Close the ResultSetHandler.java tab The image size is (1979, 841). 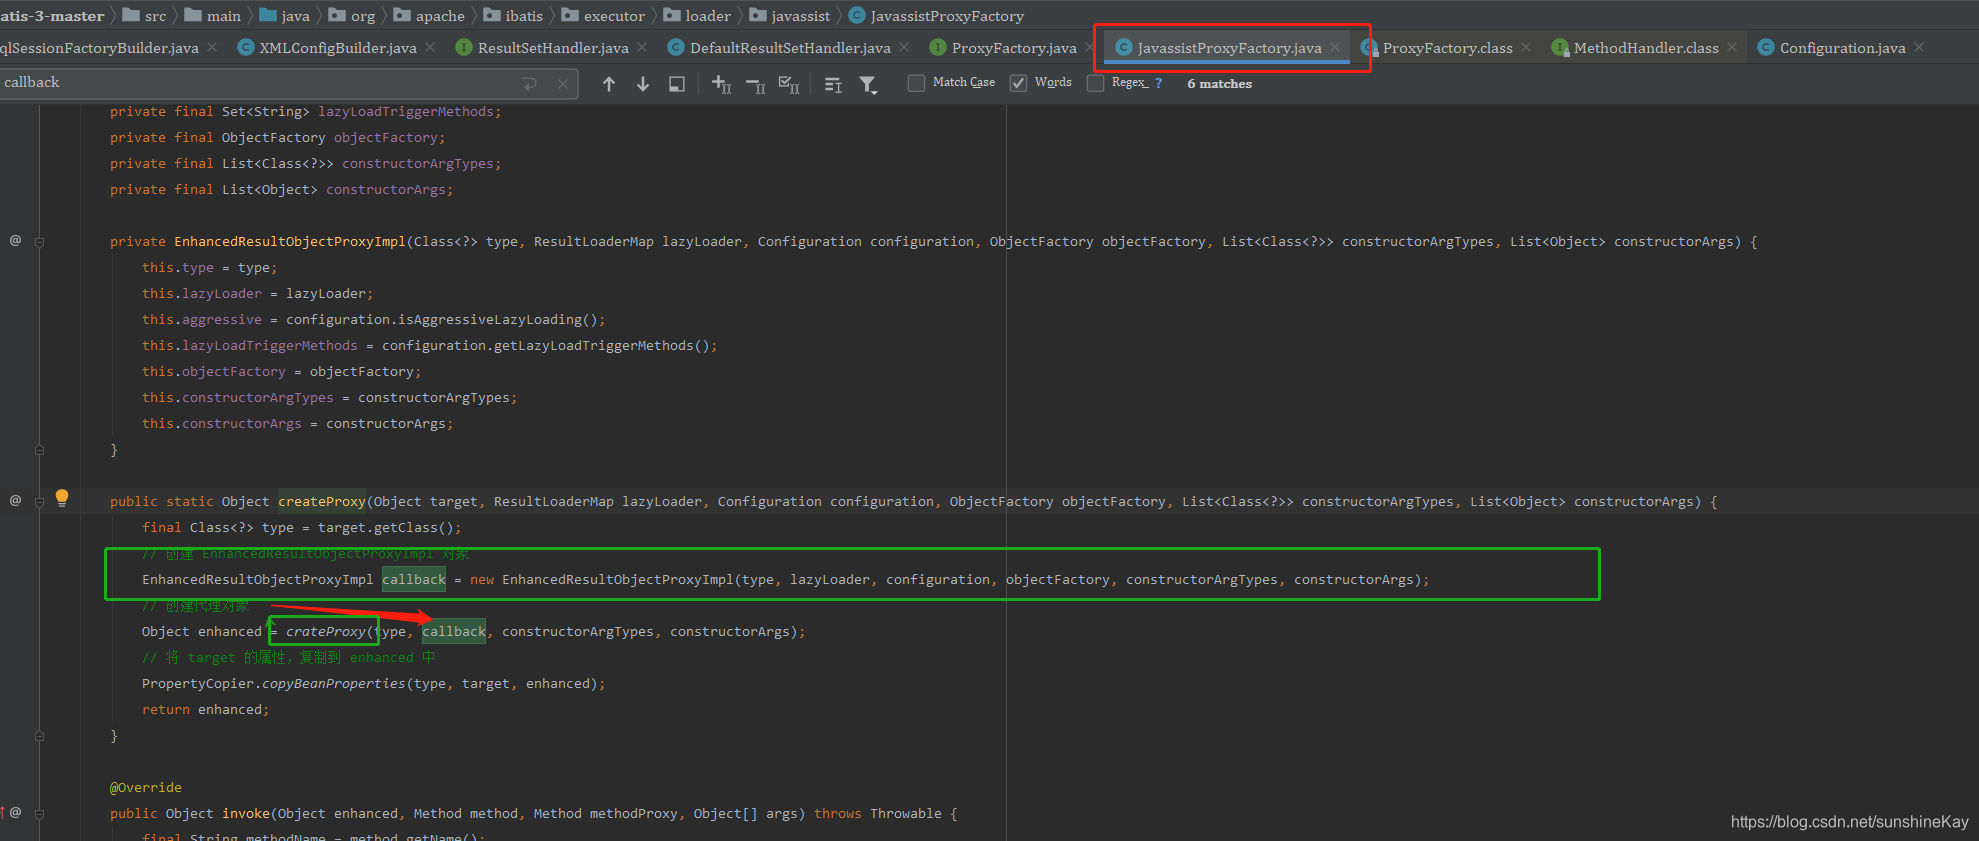pyautogui.click(x=642, y=47)
